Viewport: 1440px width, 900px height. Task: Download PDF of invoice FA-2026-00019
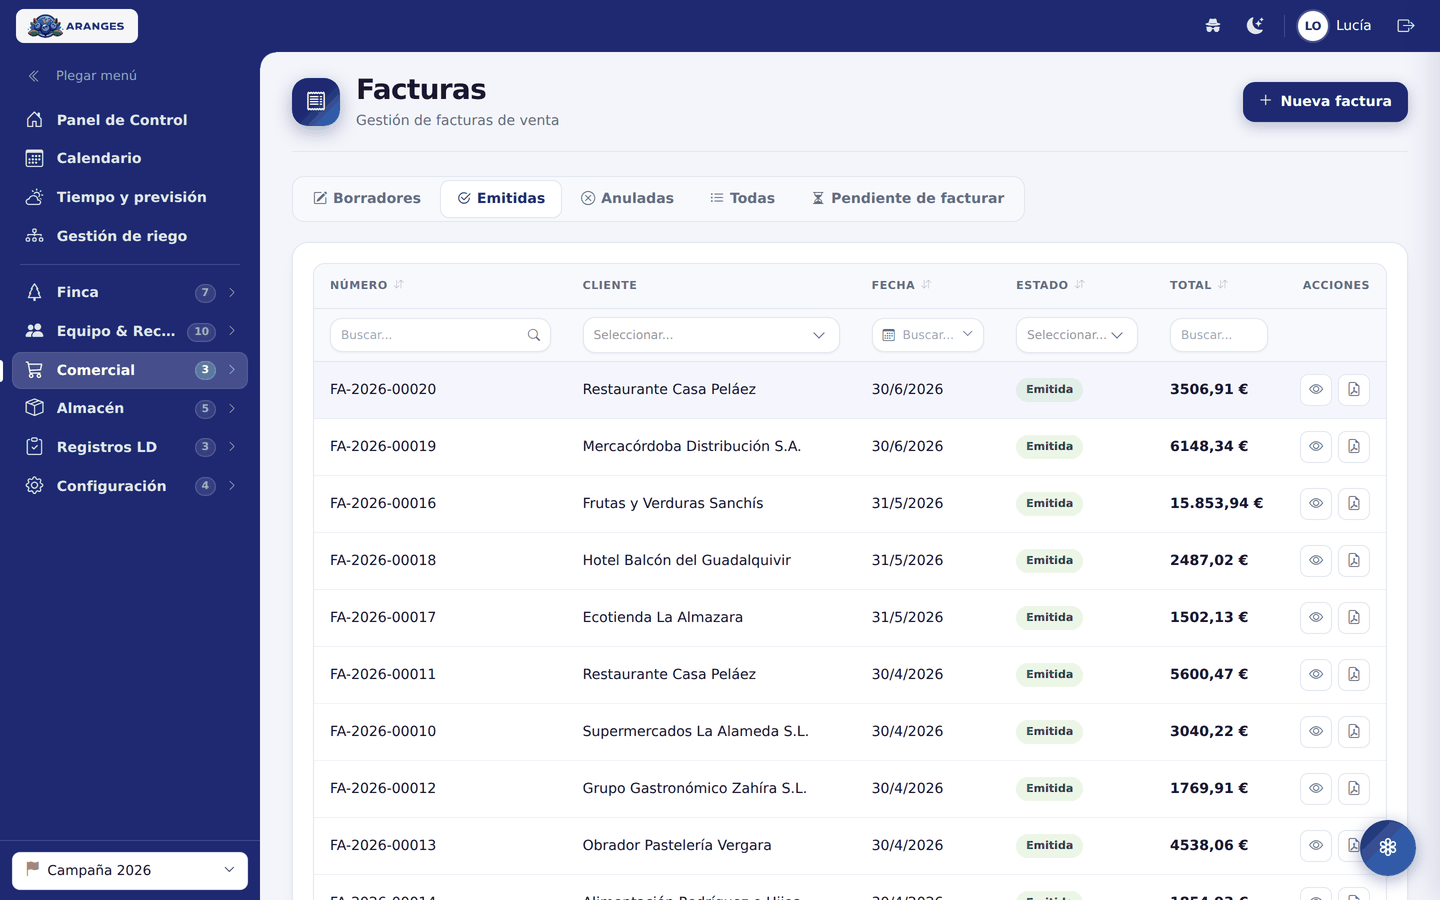(1354, 447)
